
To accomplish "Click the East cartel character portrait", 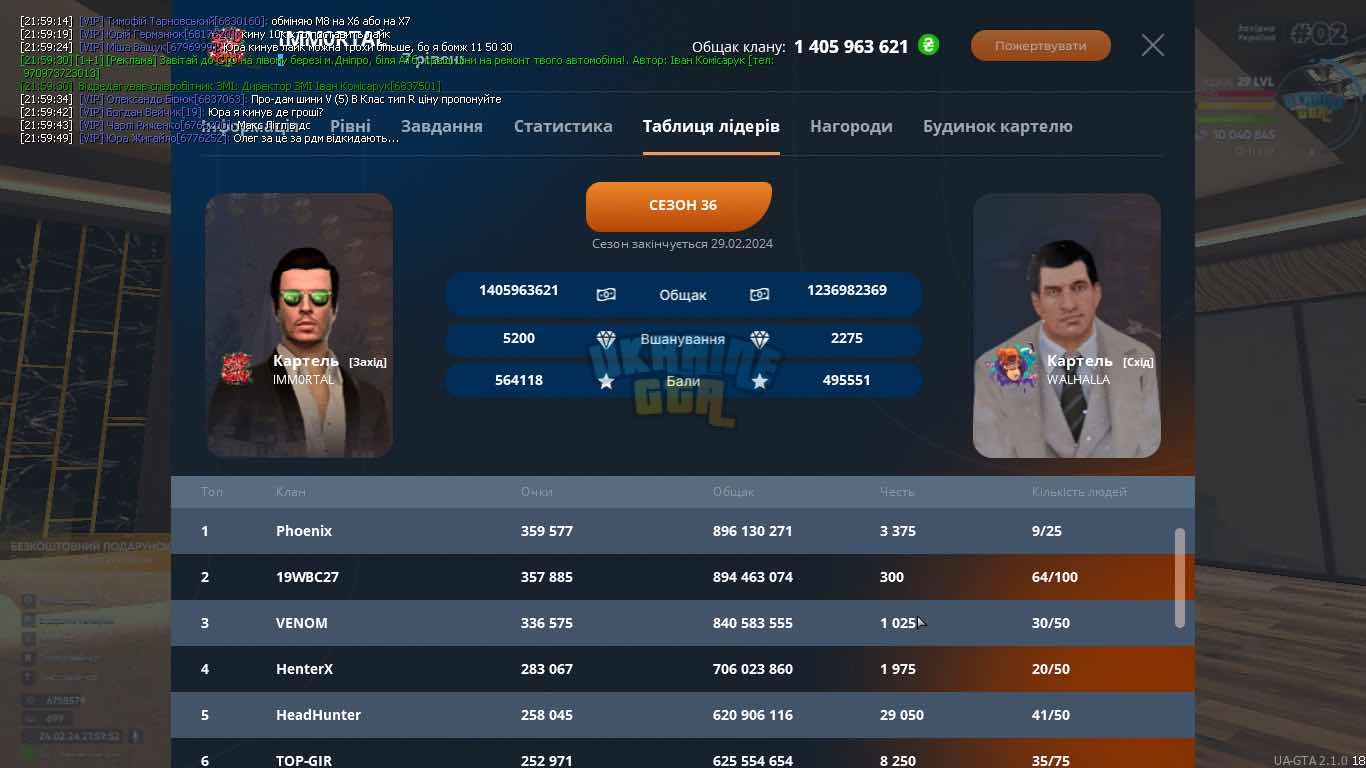I will pyautogui.click(x=1067, y=325).
